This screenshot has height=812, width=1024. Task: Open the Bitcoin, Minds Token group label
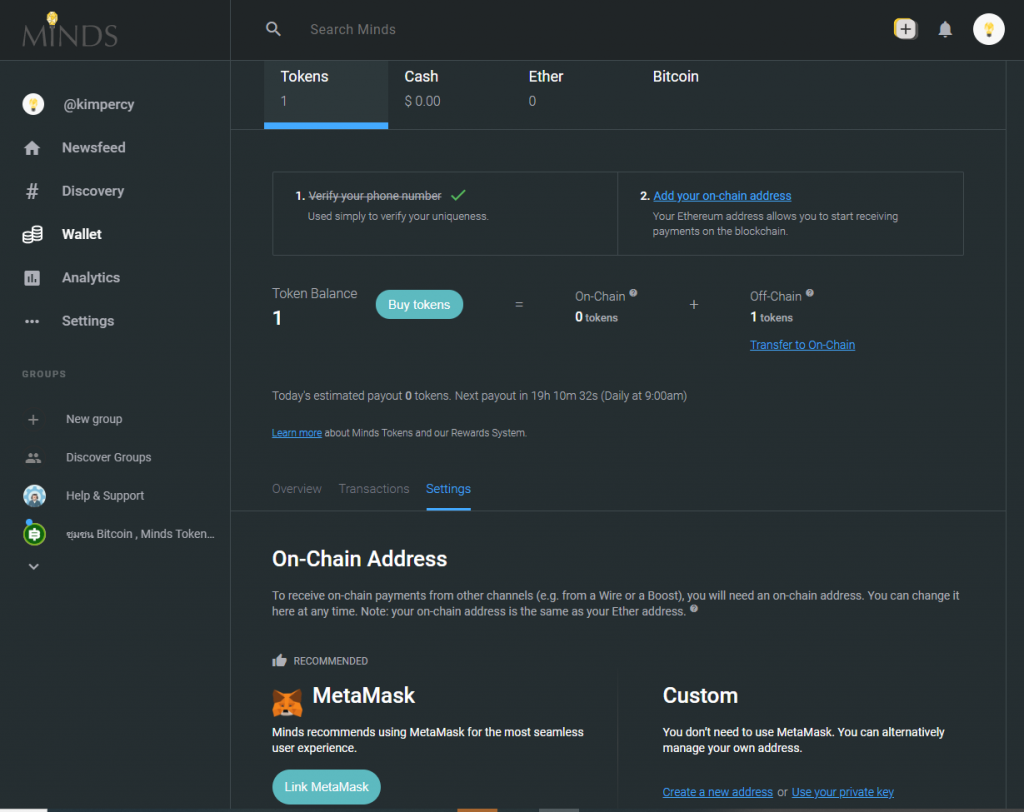coord(140,534)
